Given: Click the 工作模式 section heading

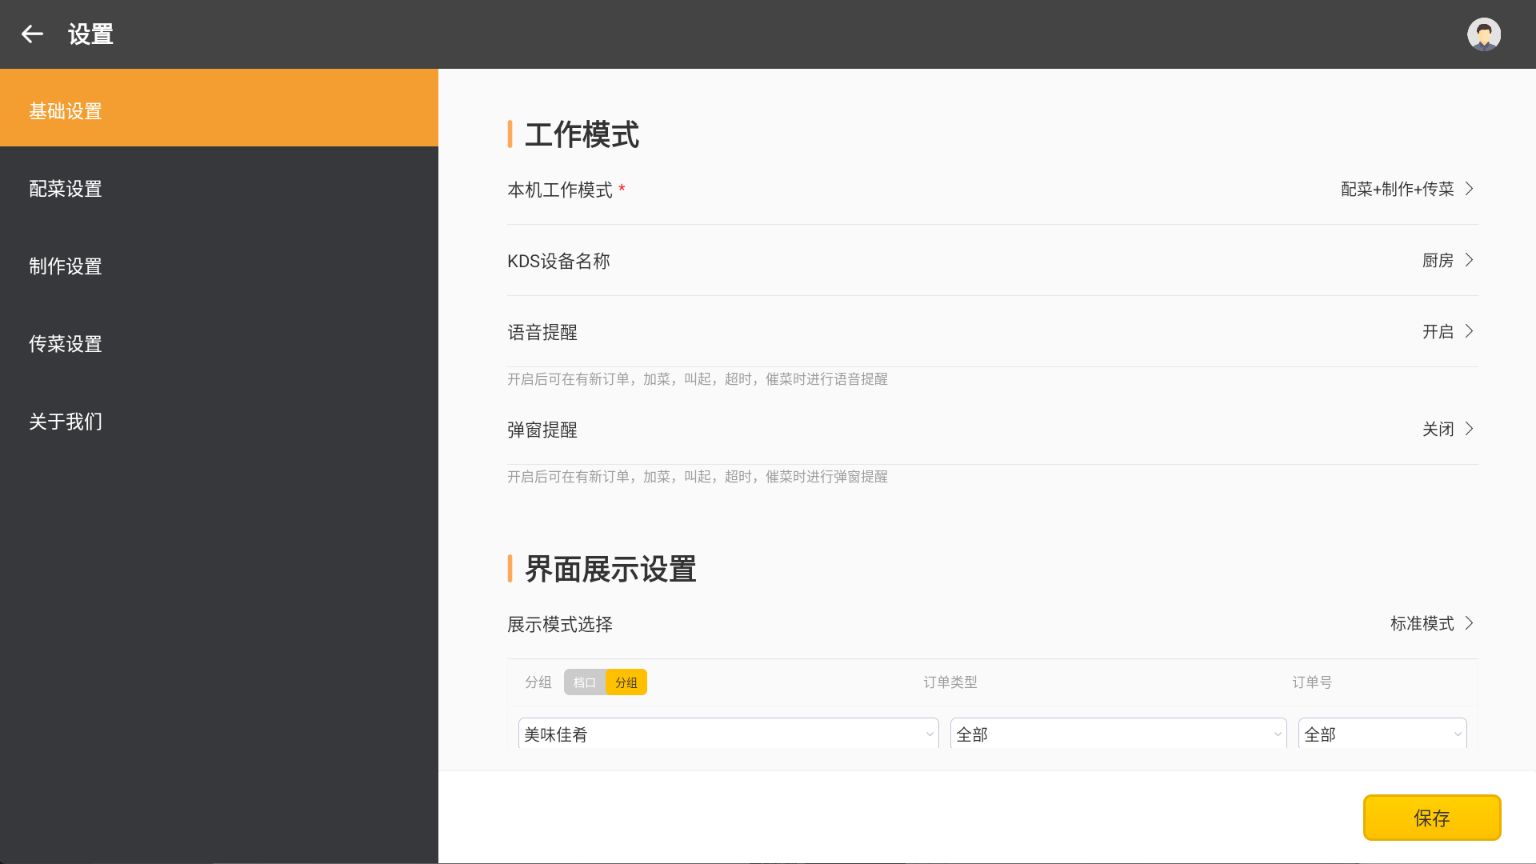Looking at the screenshot, I should 582,134.
